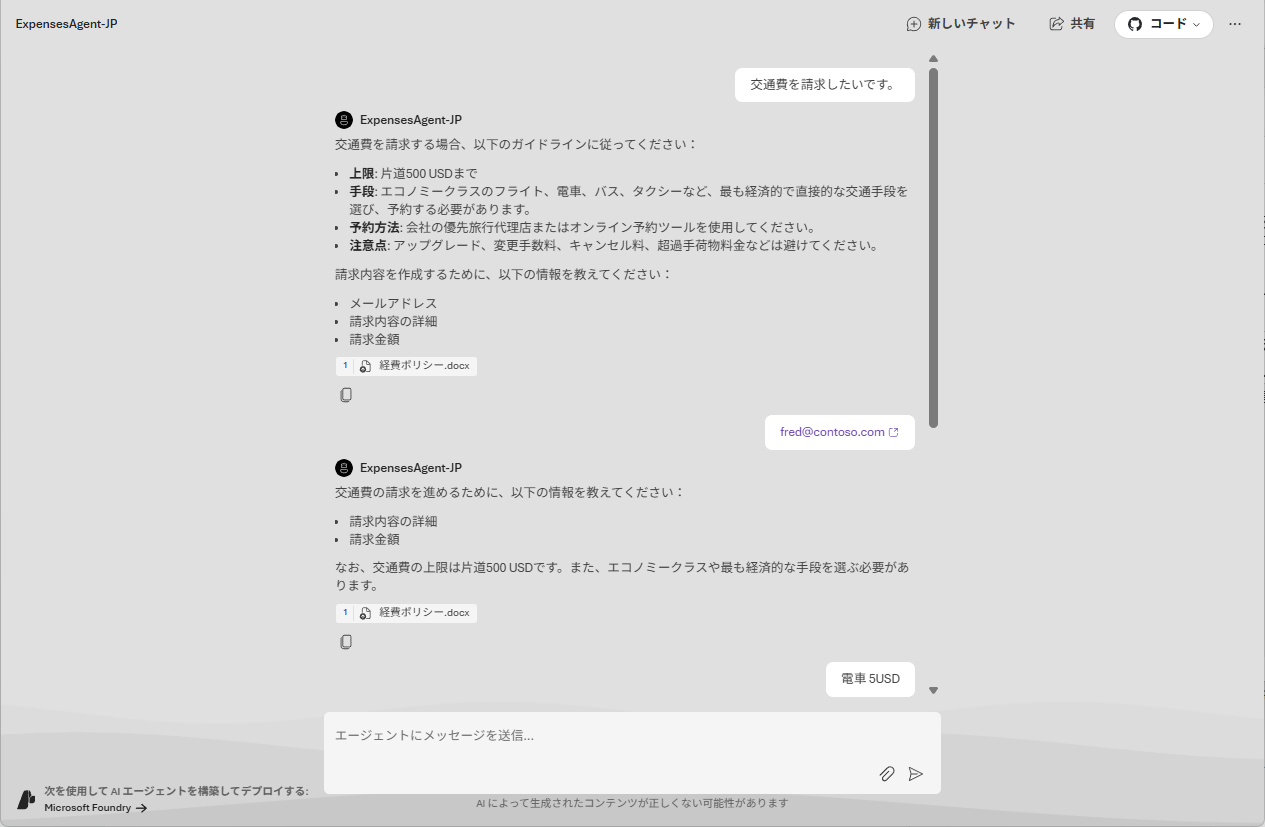
Task: Copy the first agent response using the copy icon
Action: [346, 394]
